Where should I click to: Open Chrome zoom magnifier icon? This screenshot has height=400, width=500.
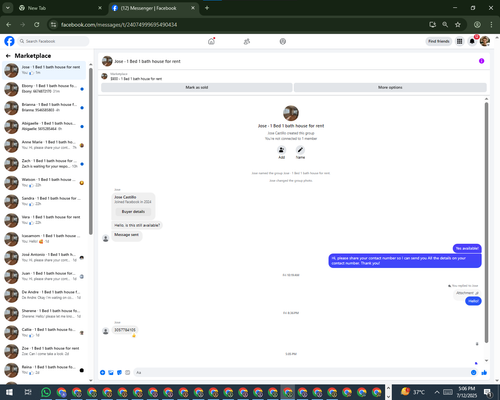coord(445,24)
